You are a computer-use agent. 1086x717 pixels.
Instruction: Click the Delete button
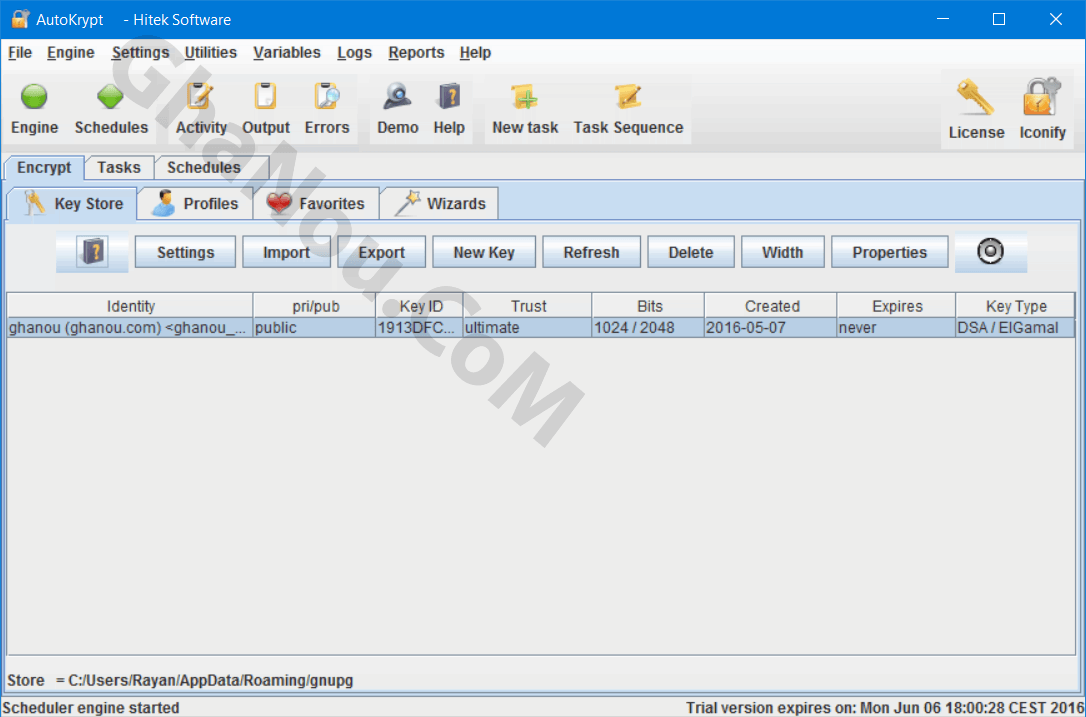pos(691,252)
